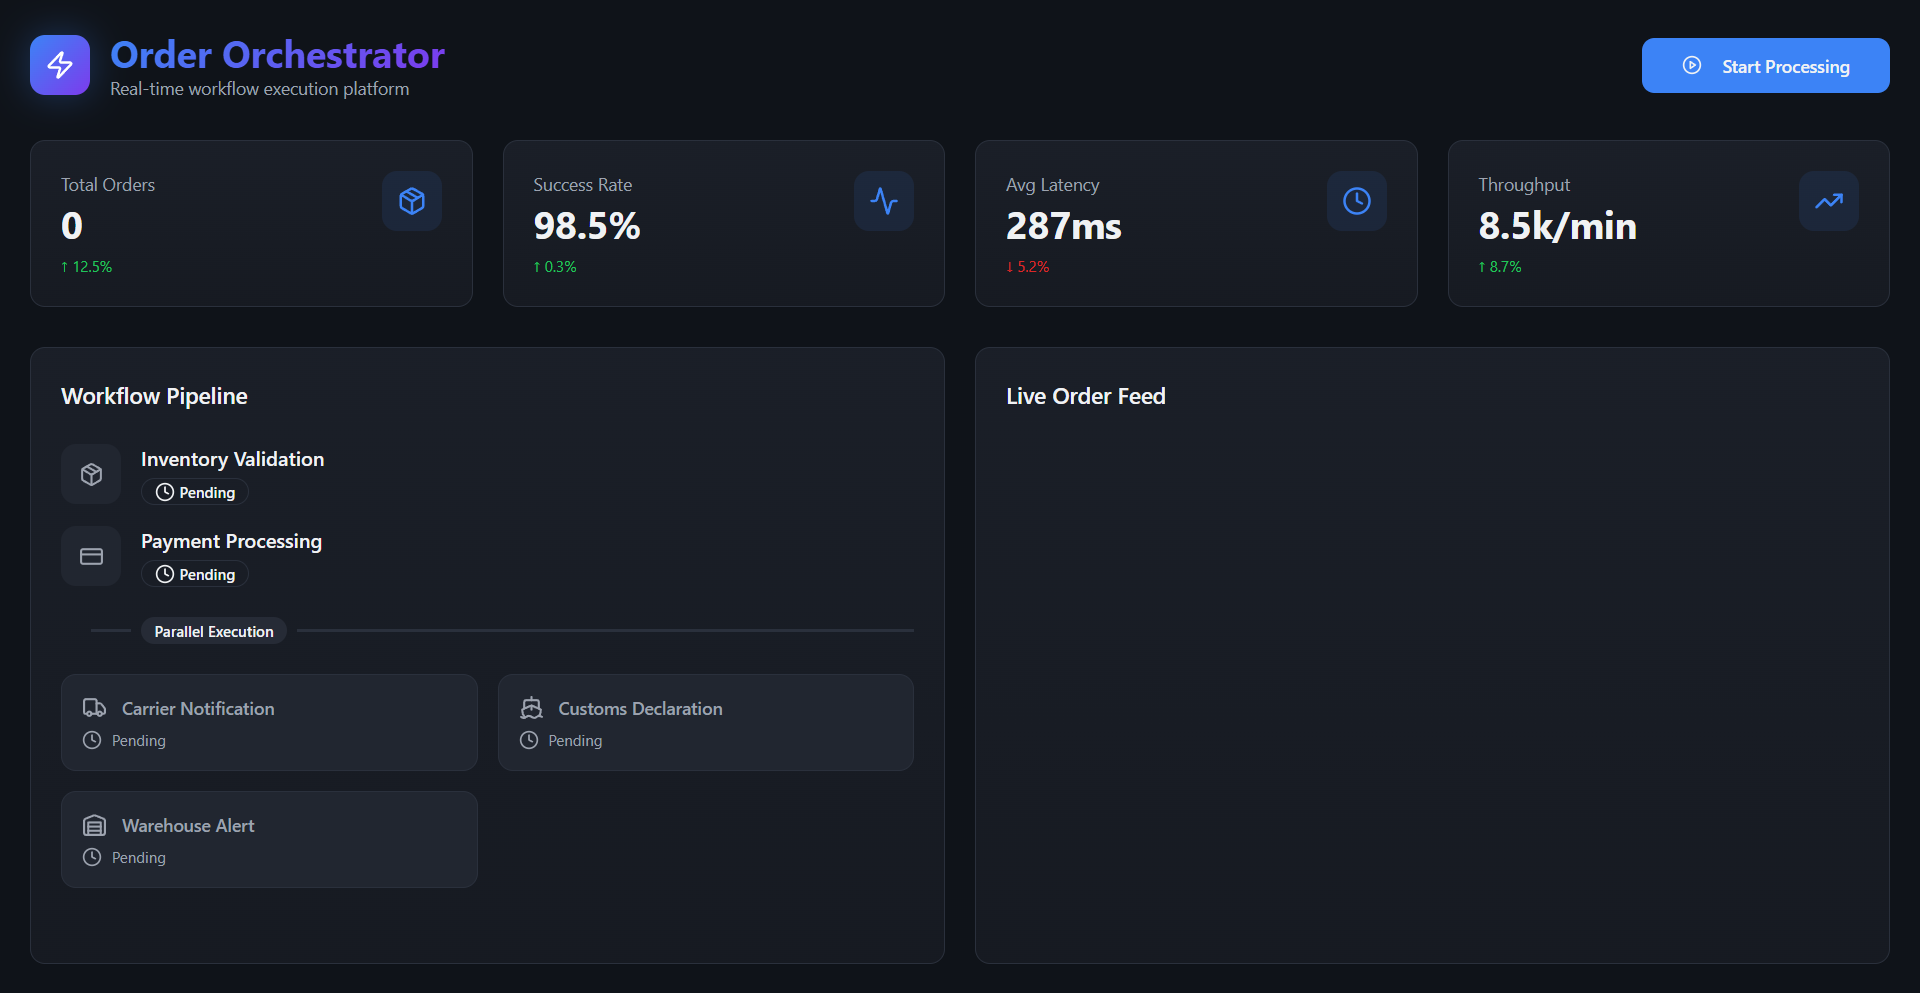This screenshot has width=1920, height=993.
Task: Click the Live Order Feed heading
Action: pos(1085,396)
